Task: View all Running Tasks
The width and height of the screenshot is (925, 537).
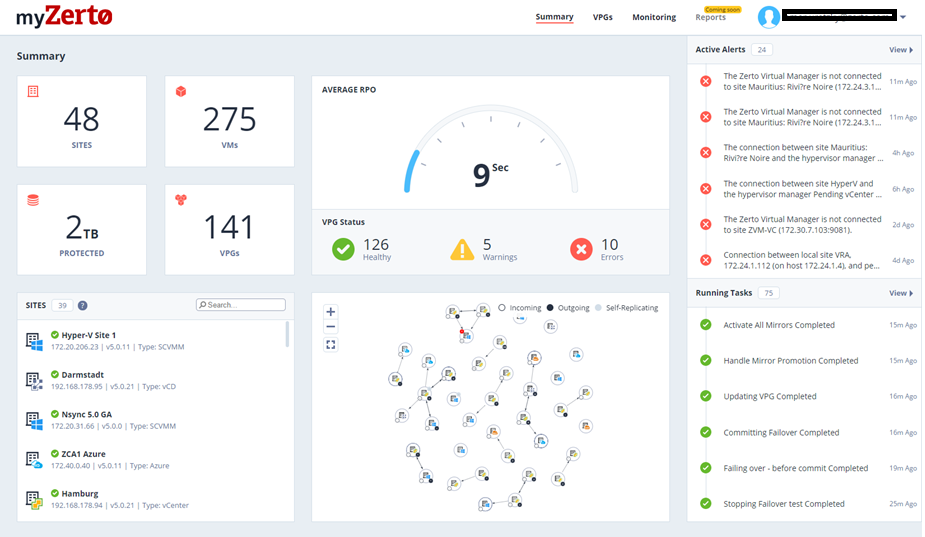Action: click(x=901, y=293)
